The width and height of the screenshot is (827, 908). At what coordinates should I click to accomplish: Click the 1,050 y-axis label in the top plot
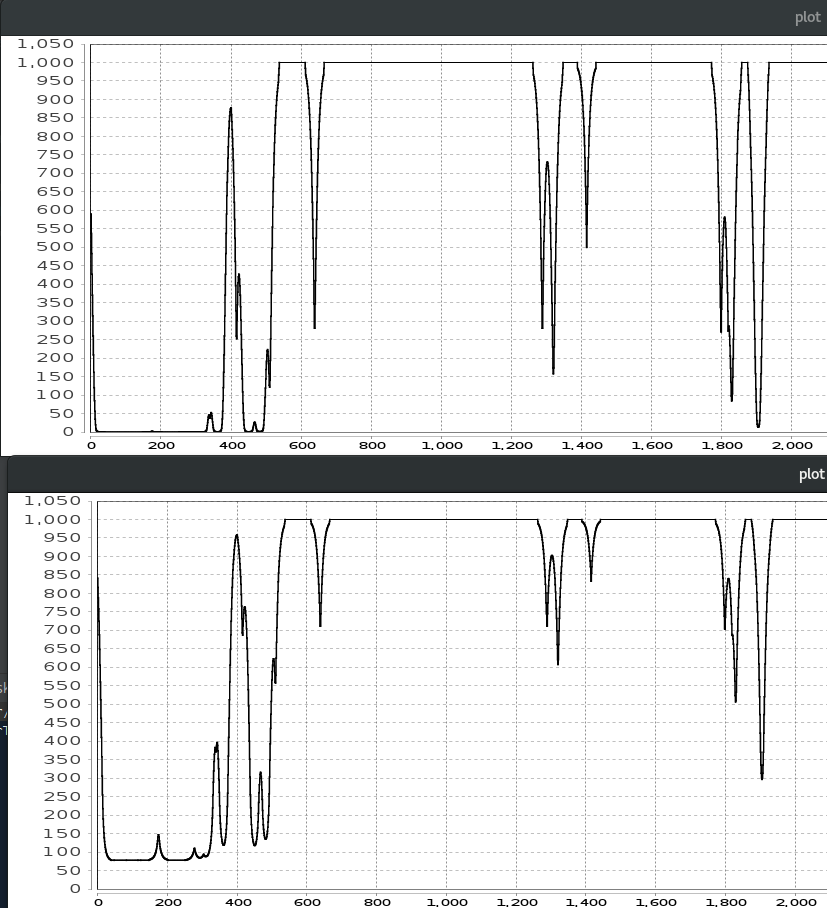tap(46, 44)
